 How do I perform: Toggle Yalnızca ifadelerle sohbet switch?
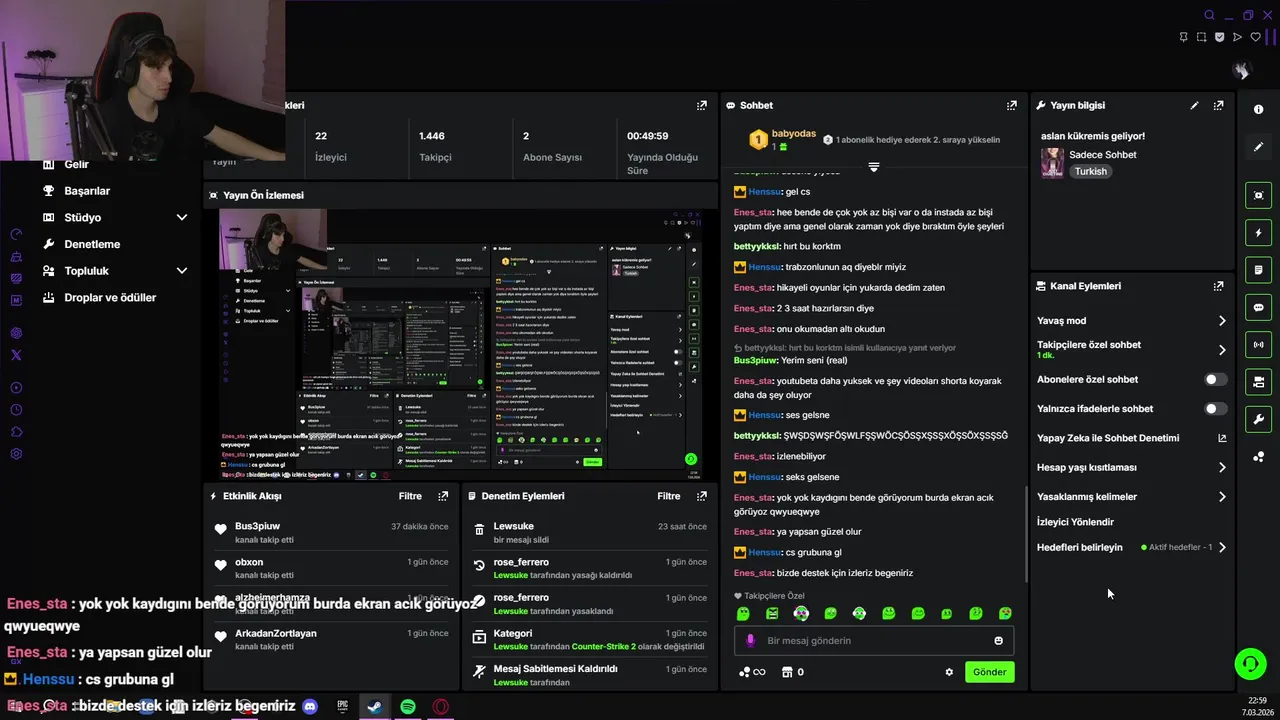[1215, 409]
